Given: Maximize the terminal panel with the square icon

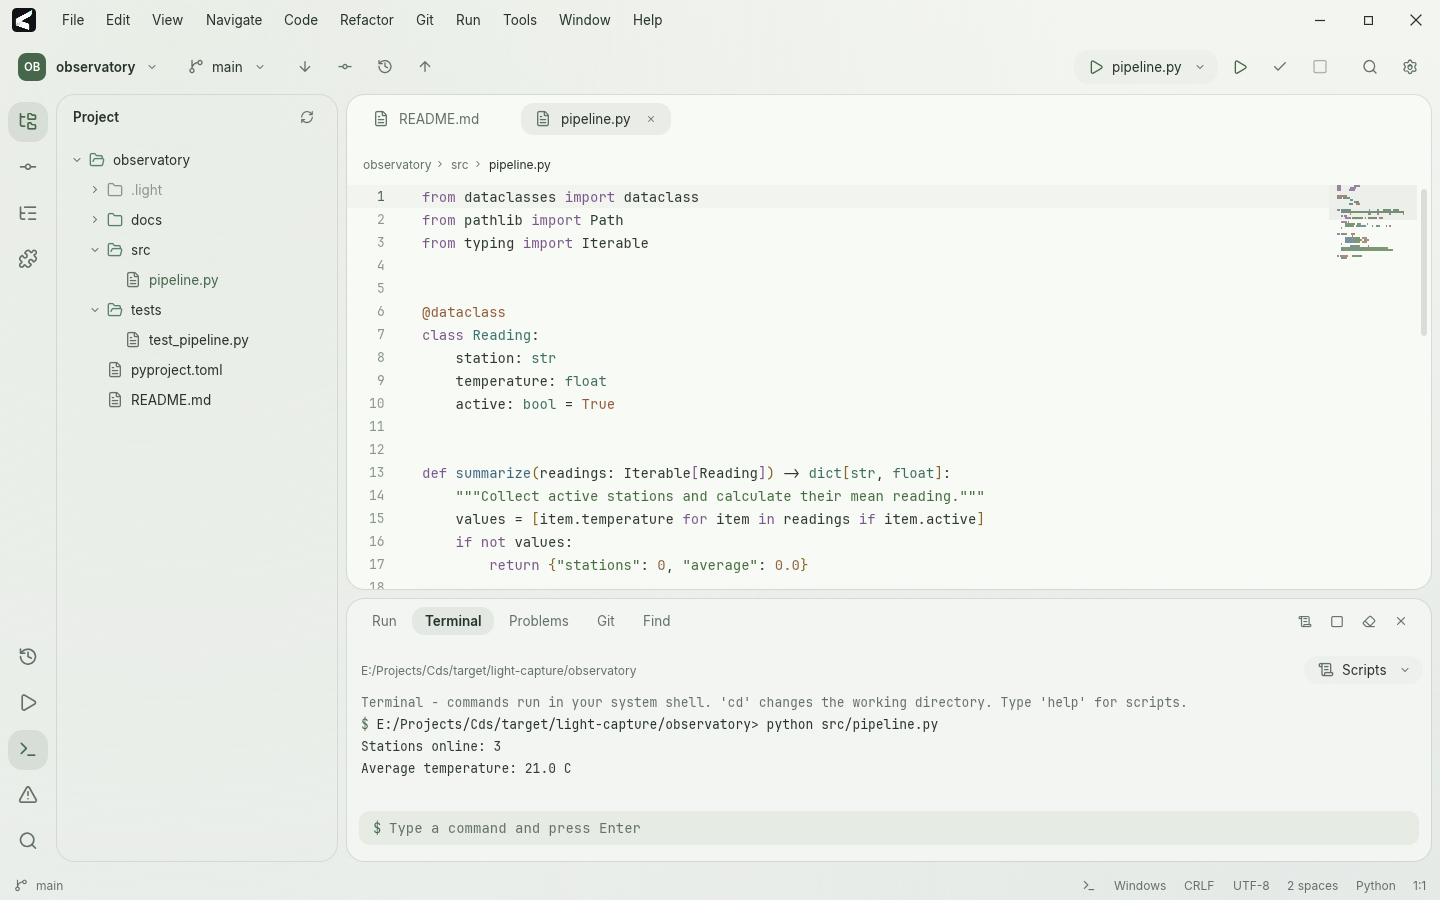Looking at the screenshot, I should click(1337, 622).
